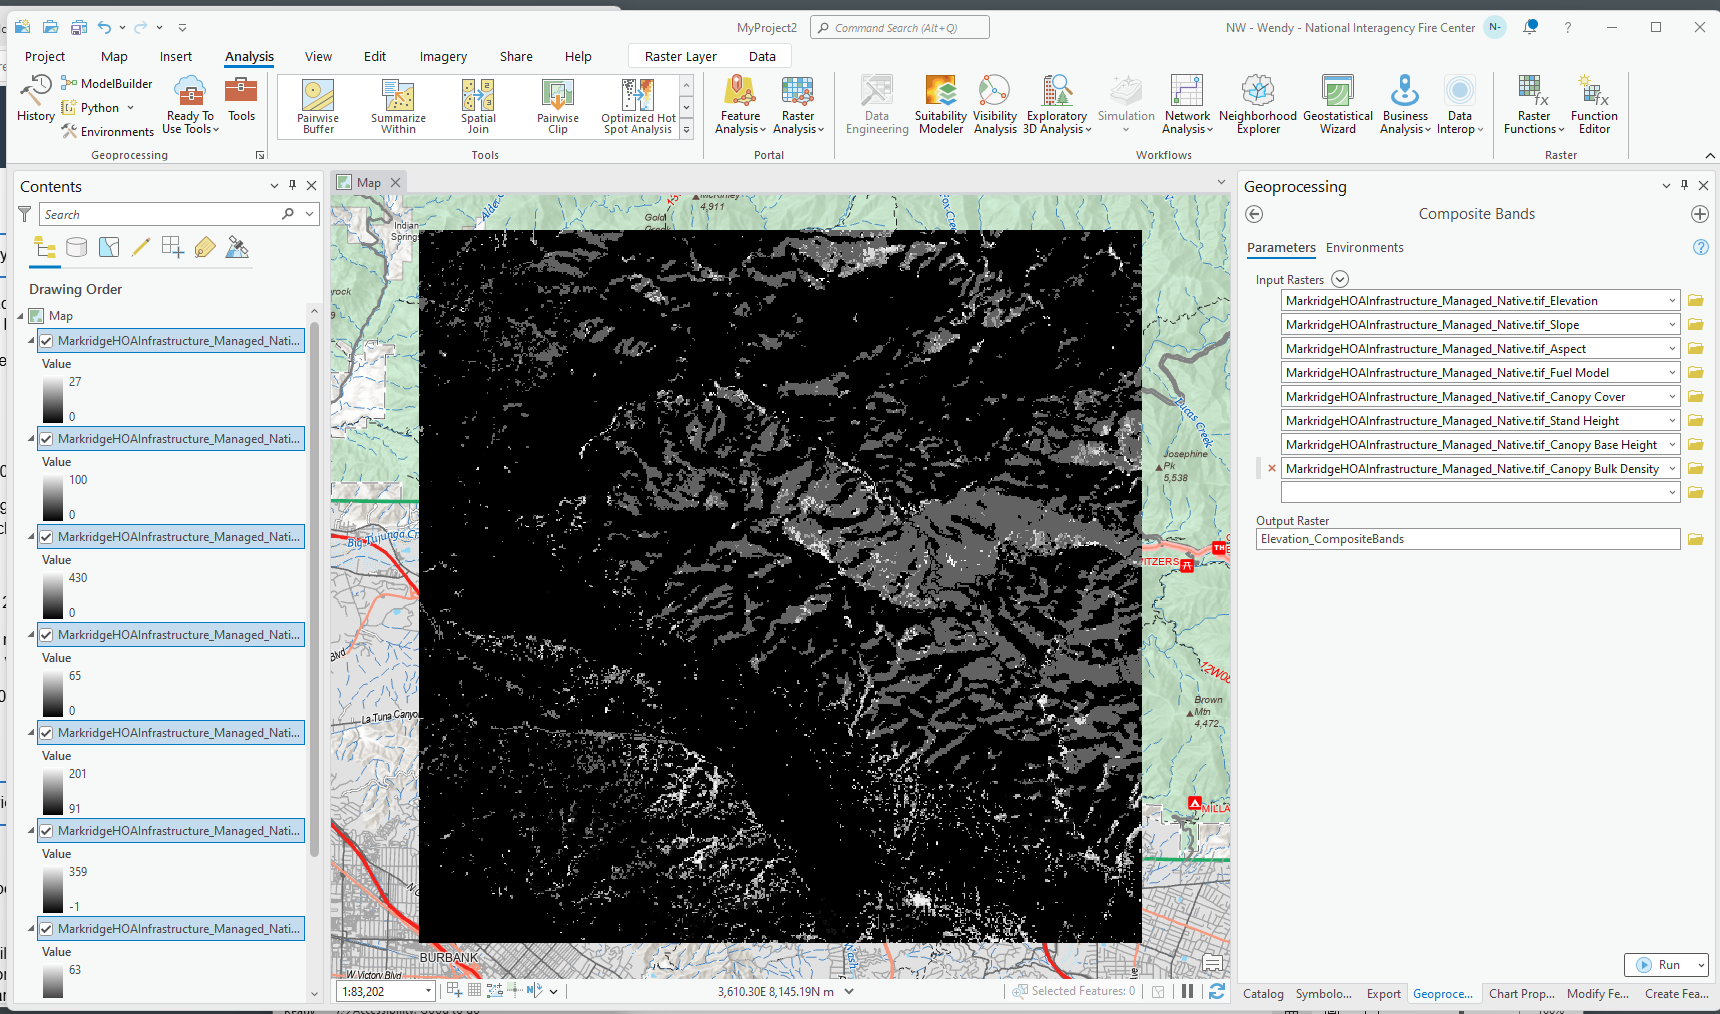
Task: Close the Map view tab
Action: (395, 182)
